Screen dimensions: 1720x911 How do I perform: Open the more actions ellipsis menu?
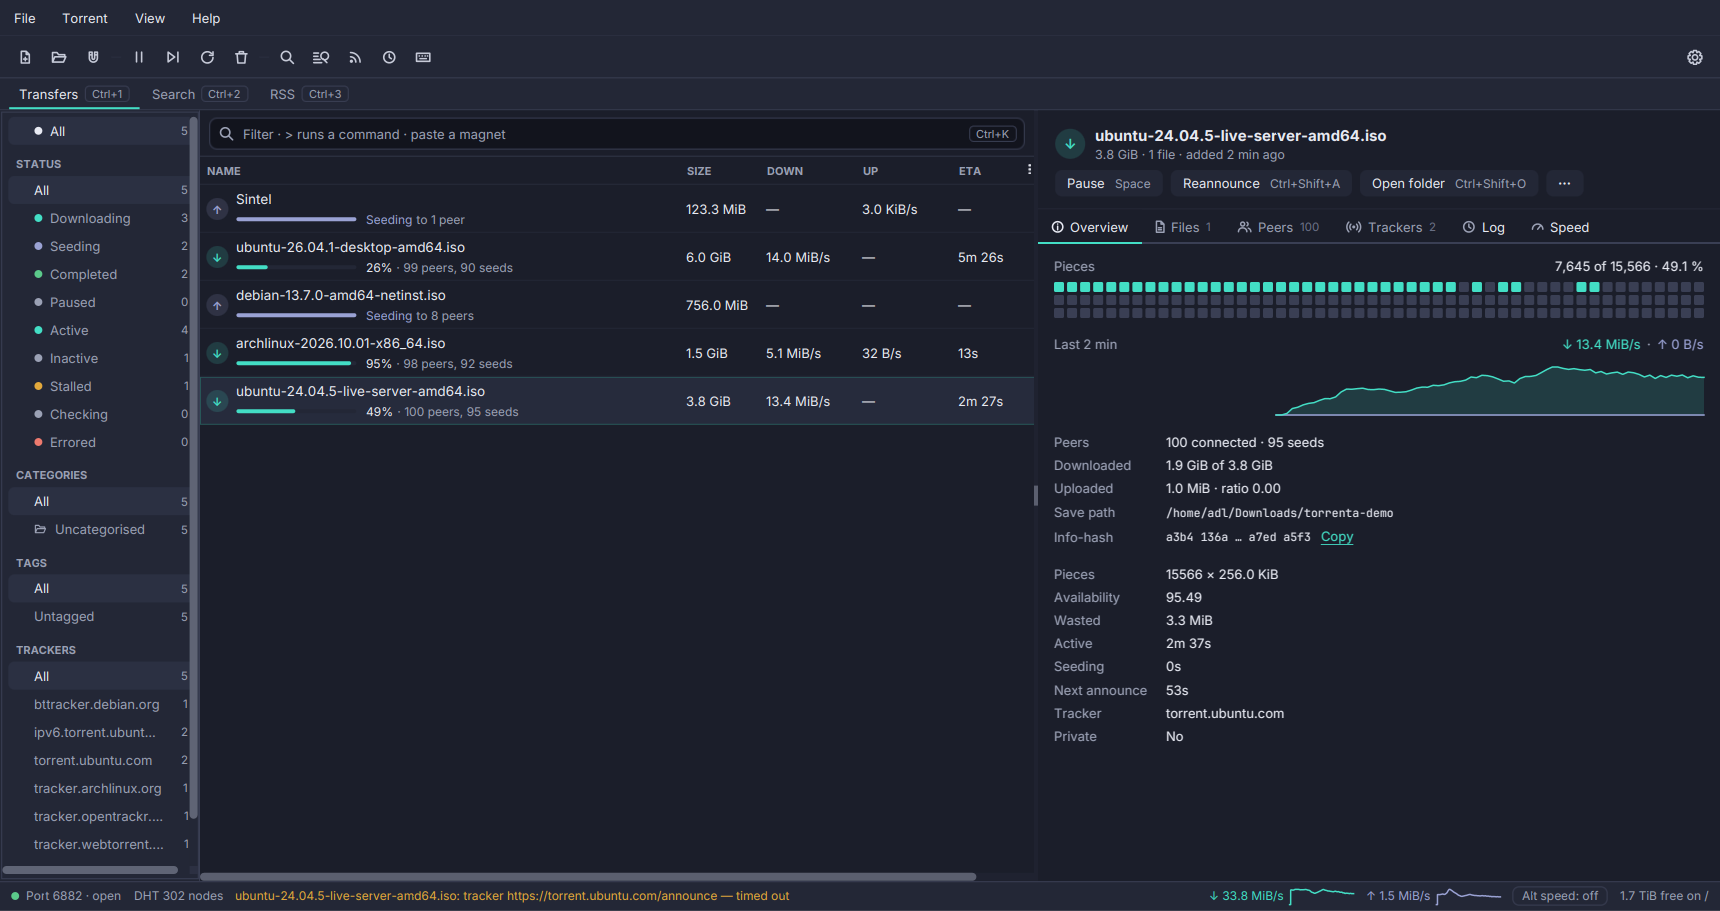coord(1564,183)
